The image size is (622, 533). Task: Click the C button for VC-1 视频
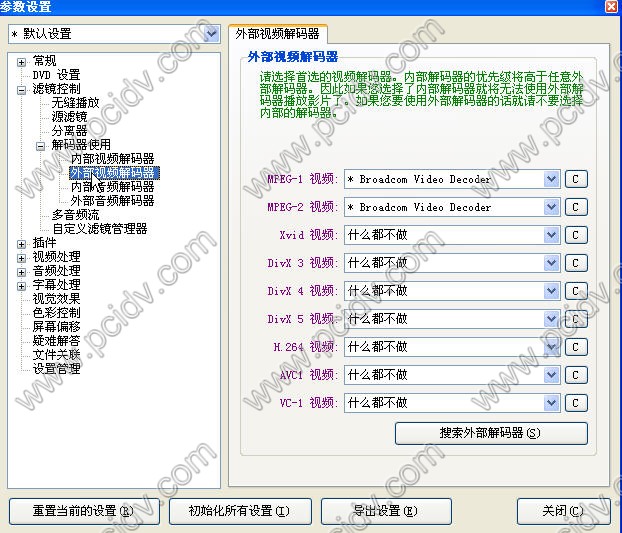click(x=576, y=403)
